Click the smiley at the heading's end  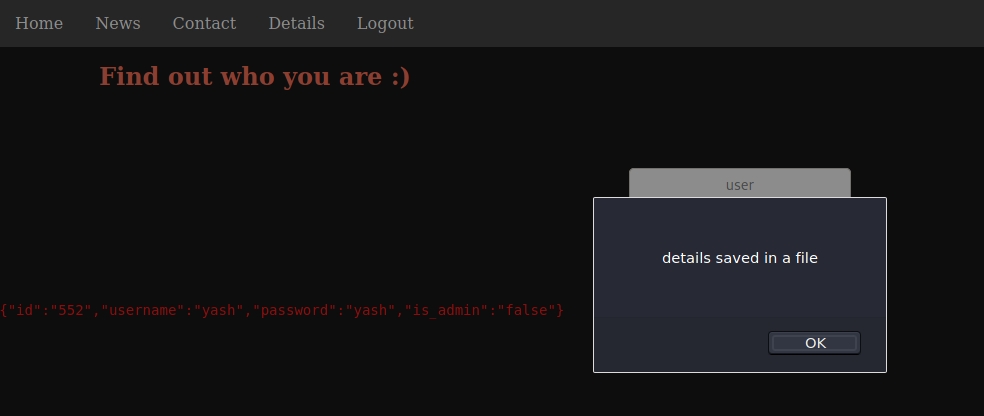400,77
